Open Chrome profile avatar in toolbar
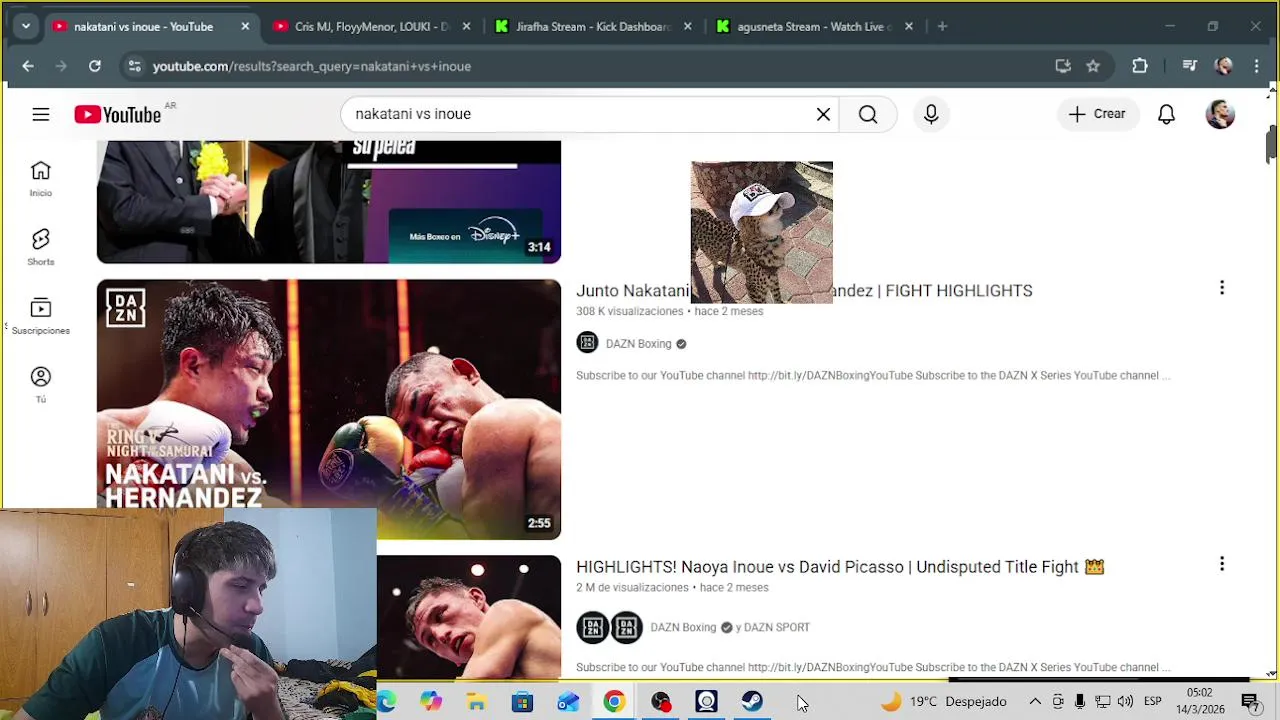 (x=1223, y=66)
